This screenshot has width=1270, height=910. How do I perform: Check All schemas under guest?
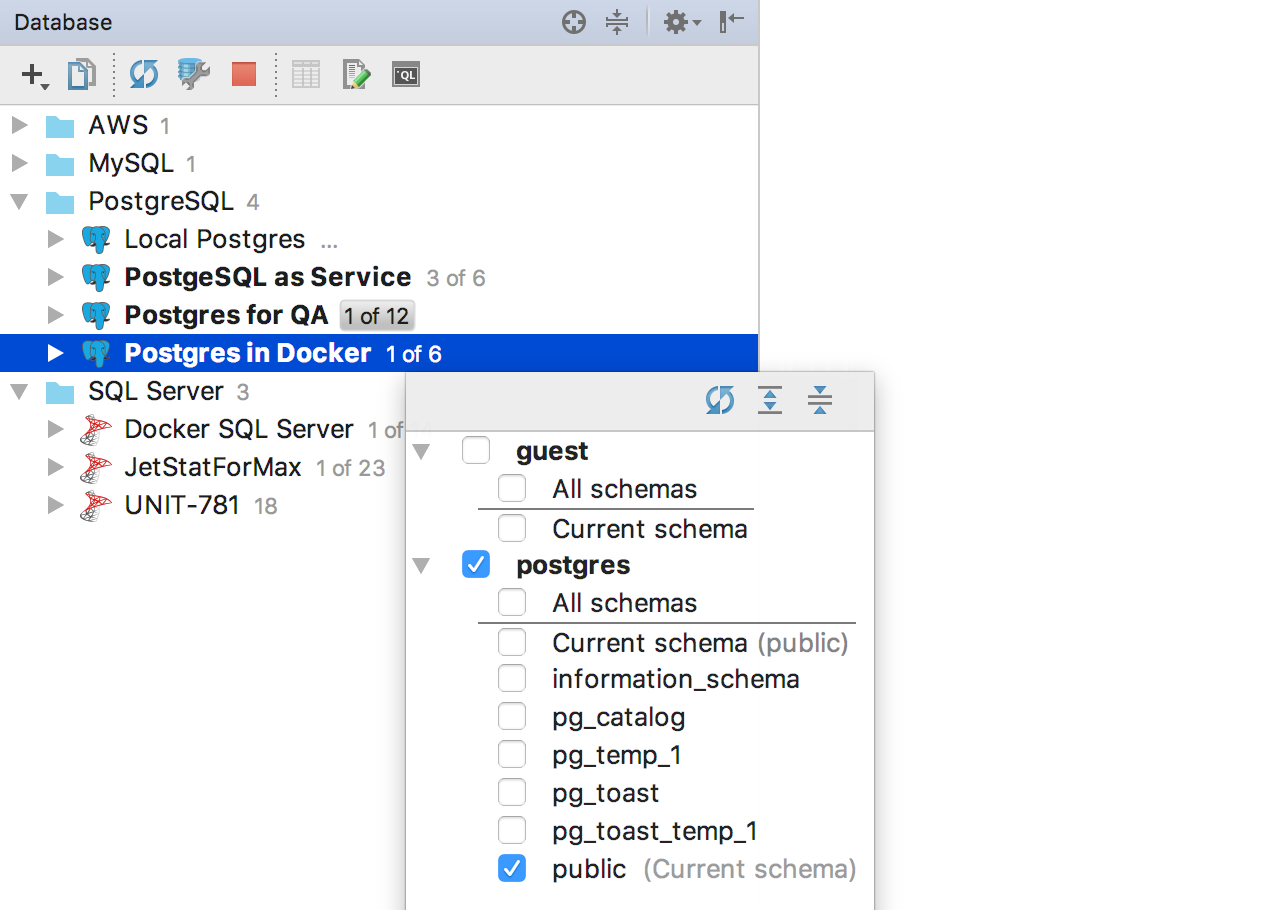pyautogui.click(x=512, y=489)
